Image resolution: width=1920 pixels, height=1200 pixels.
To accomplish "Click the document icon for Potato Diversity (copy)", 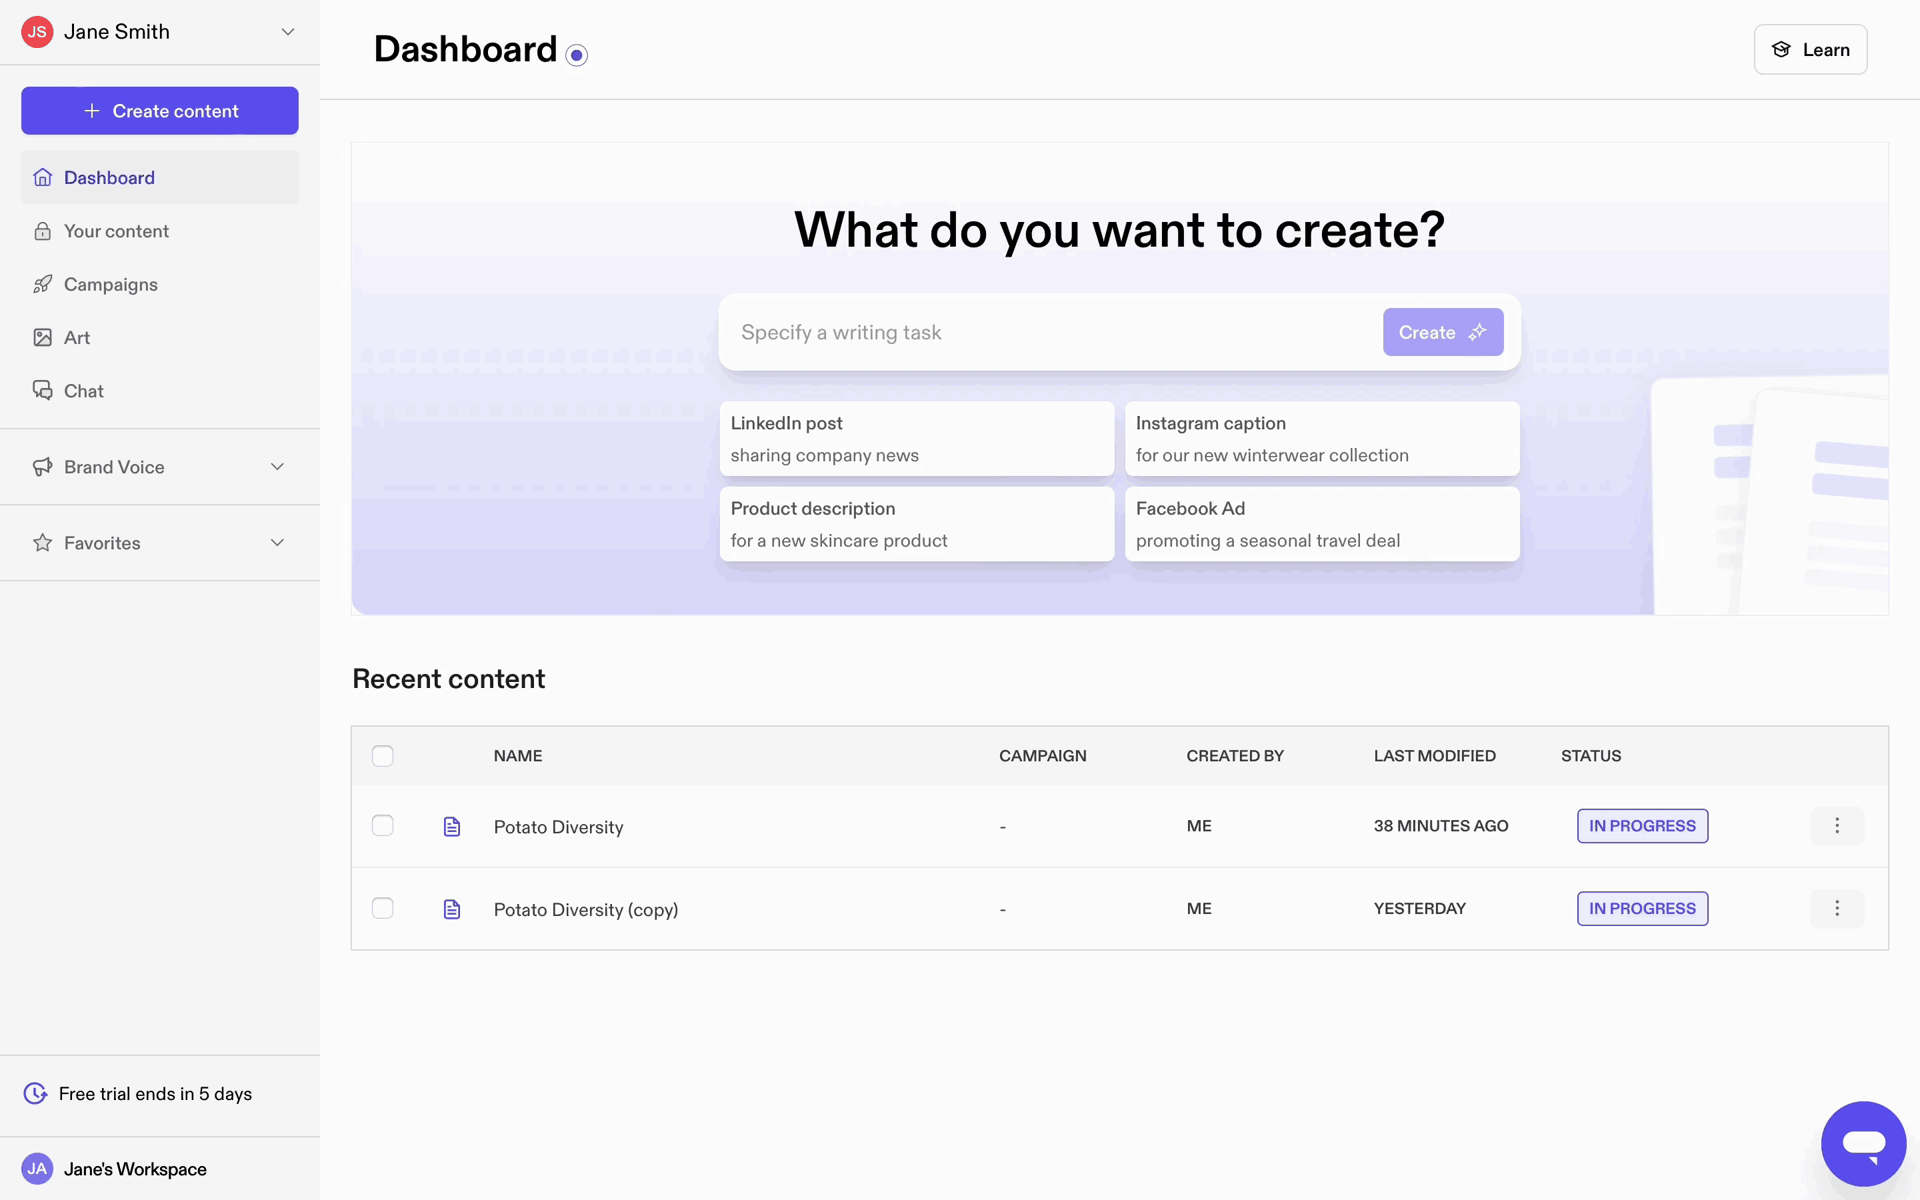I will (452, 909).
